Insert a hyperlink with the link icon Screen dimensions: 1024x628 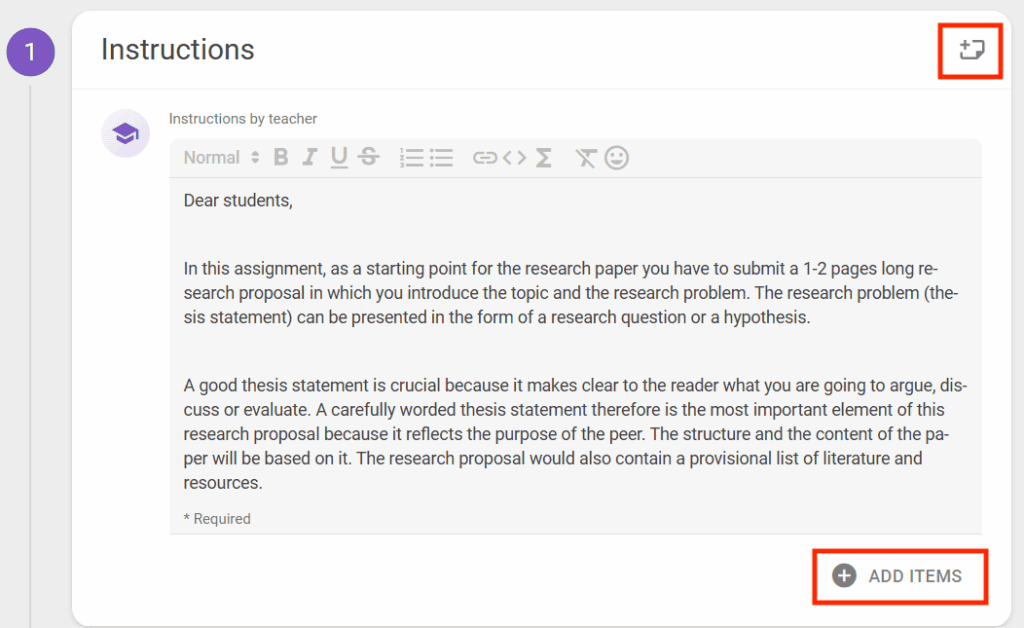(x=485, y=157)
